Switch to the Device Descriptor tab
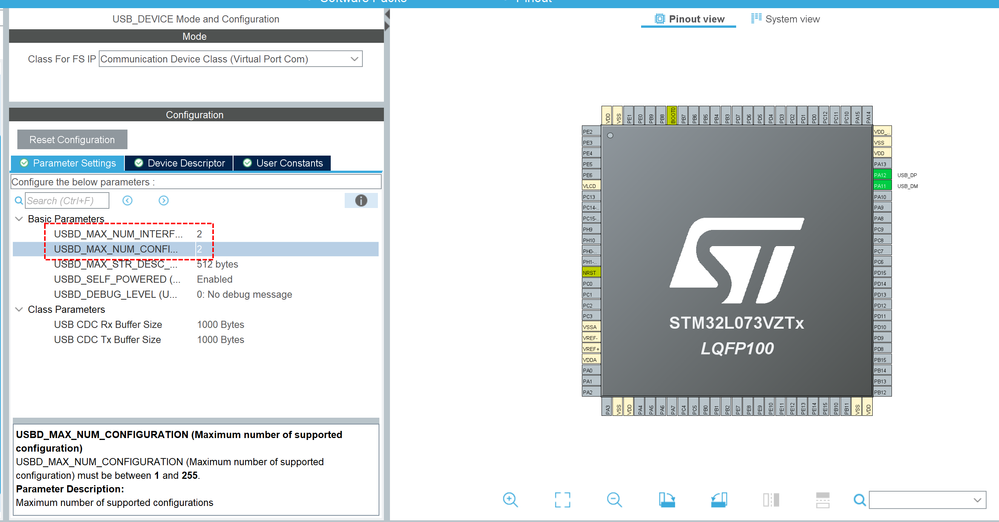The height and width of the screenshot is (522, 999). point(179,163)
